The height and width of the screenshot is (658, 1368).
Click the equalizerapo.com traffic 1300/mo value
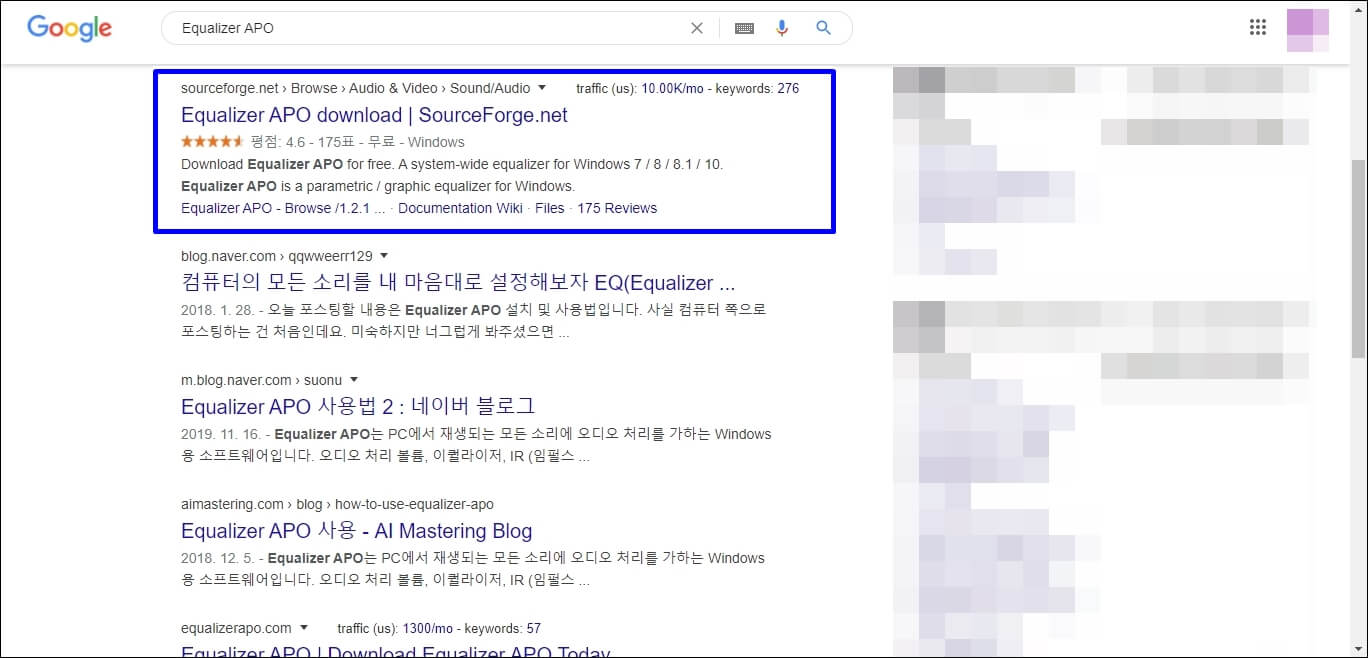pos(428,628)
